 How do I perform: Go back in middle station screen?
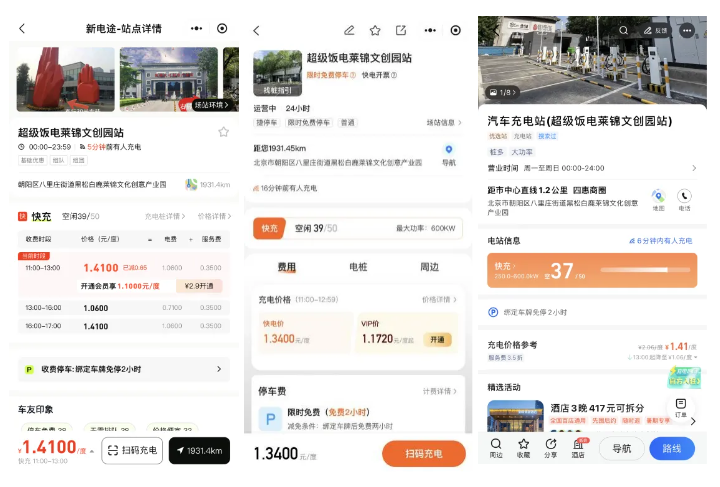256,31
